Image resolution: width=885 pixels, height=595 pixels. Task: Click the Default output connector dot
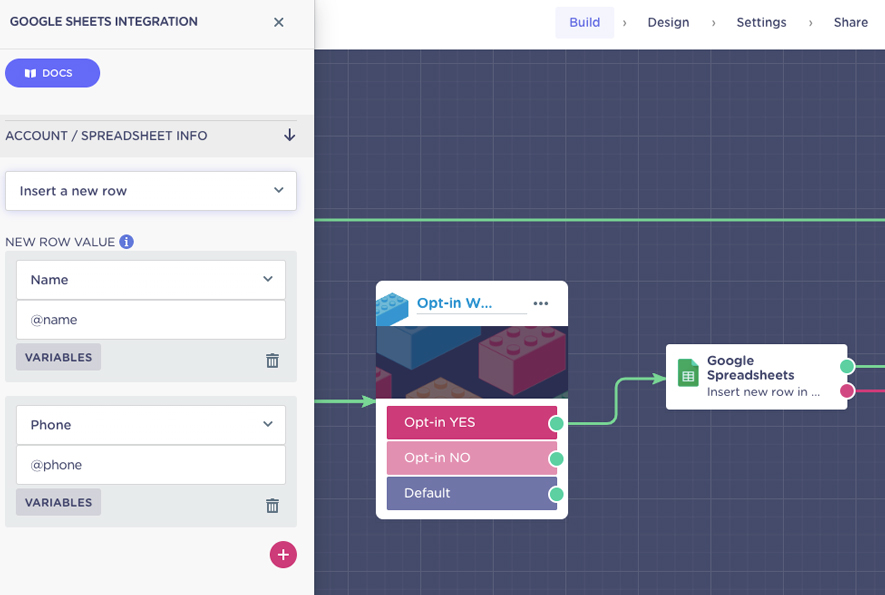coord(556,495)
